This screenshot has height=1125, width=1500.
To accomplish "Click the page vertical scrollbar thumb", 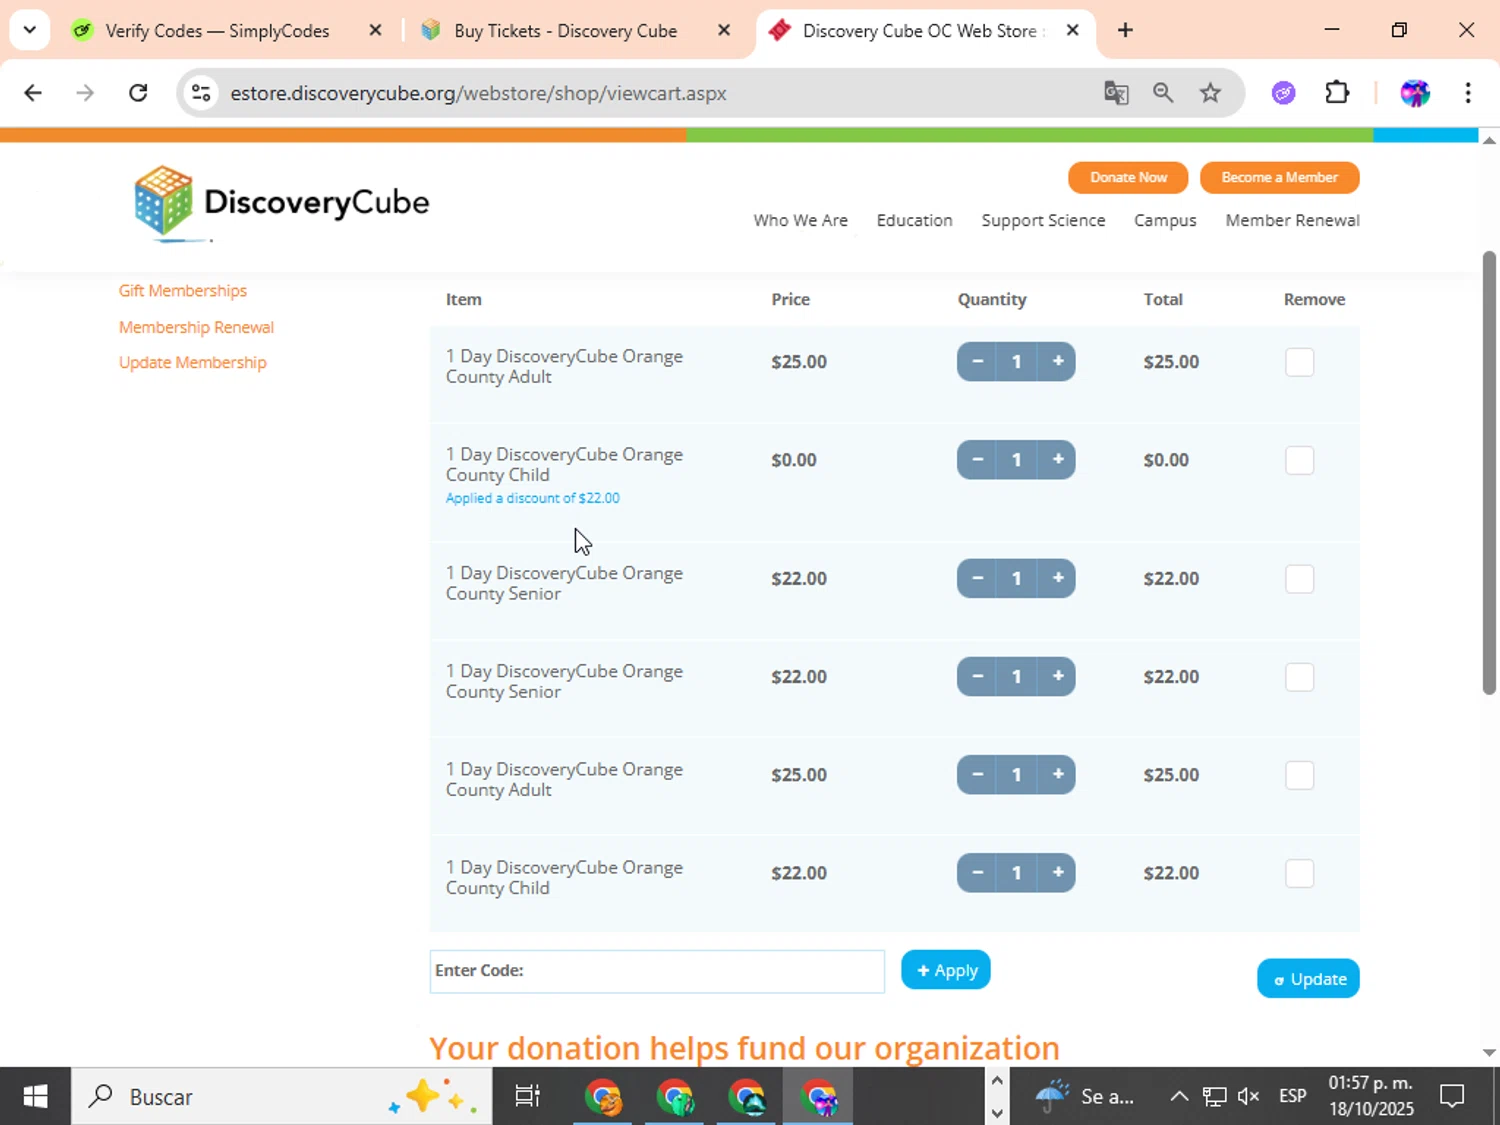I will pos(1489,472).
